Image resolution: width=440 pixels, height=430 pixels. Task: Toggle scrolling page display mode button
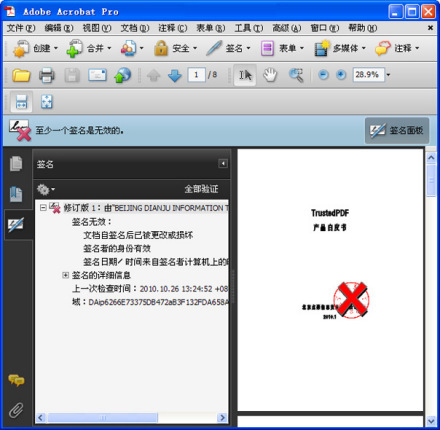tap(21, 102)
